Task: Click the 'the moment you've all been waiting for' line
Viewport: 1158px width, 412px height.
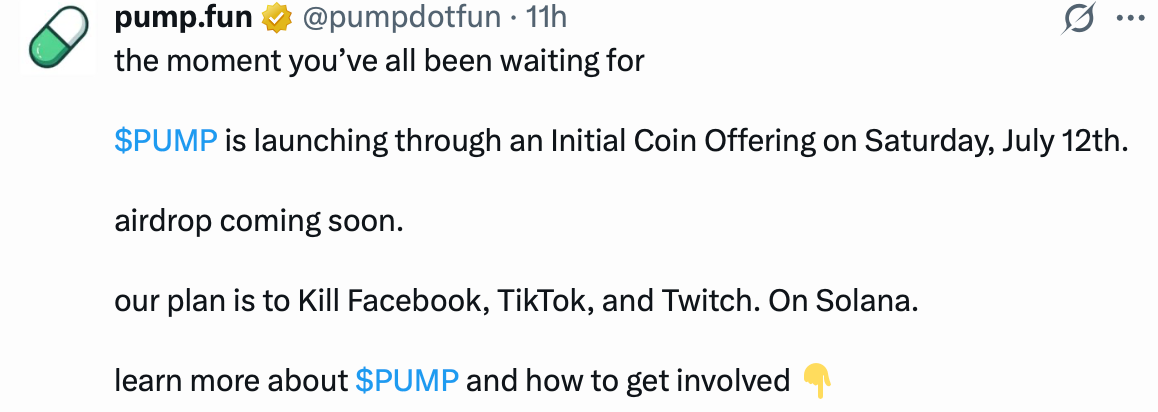Action: coord(380,61)
